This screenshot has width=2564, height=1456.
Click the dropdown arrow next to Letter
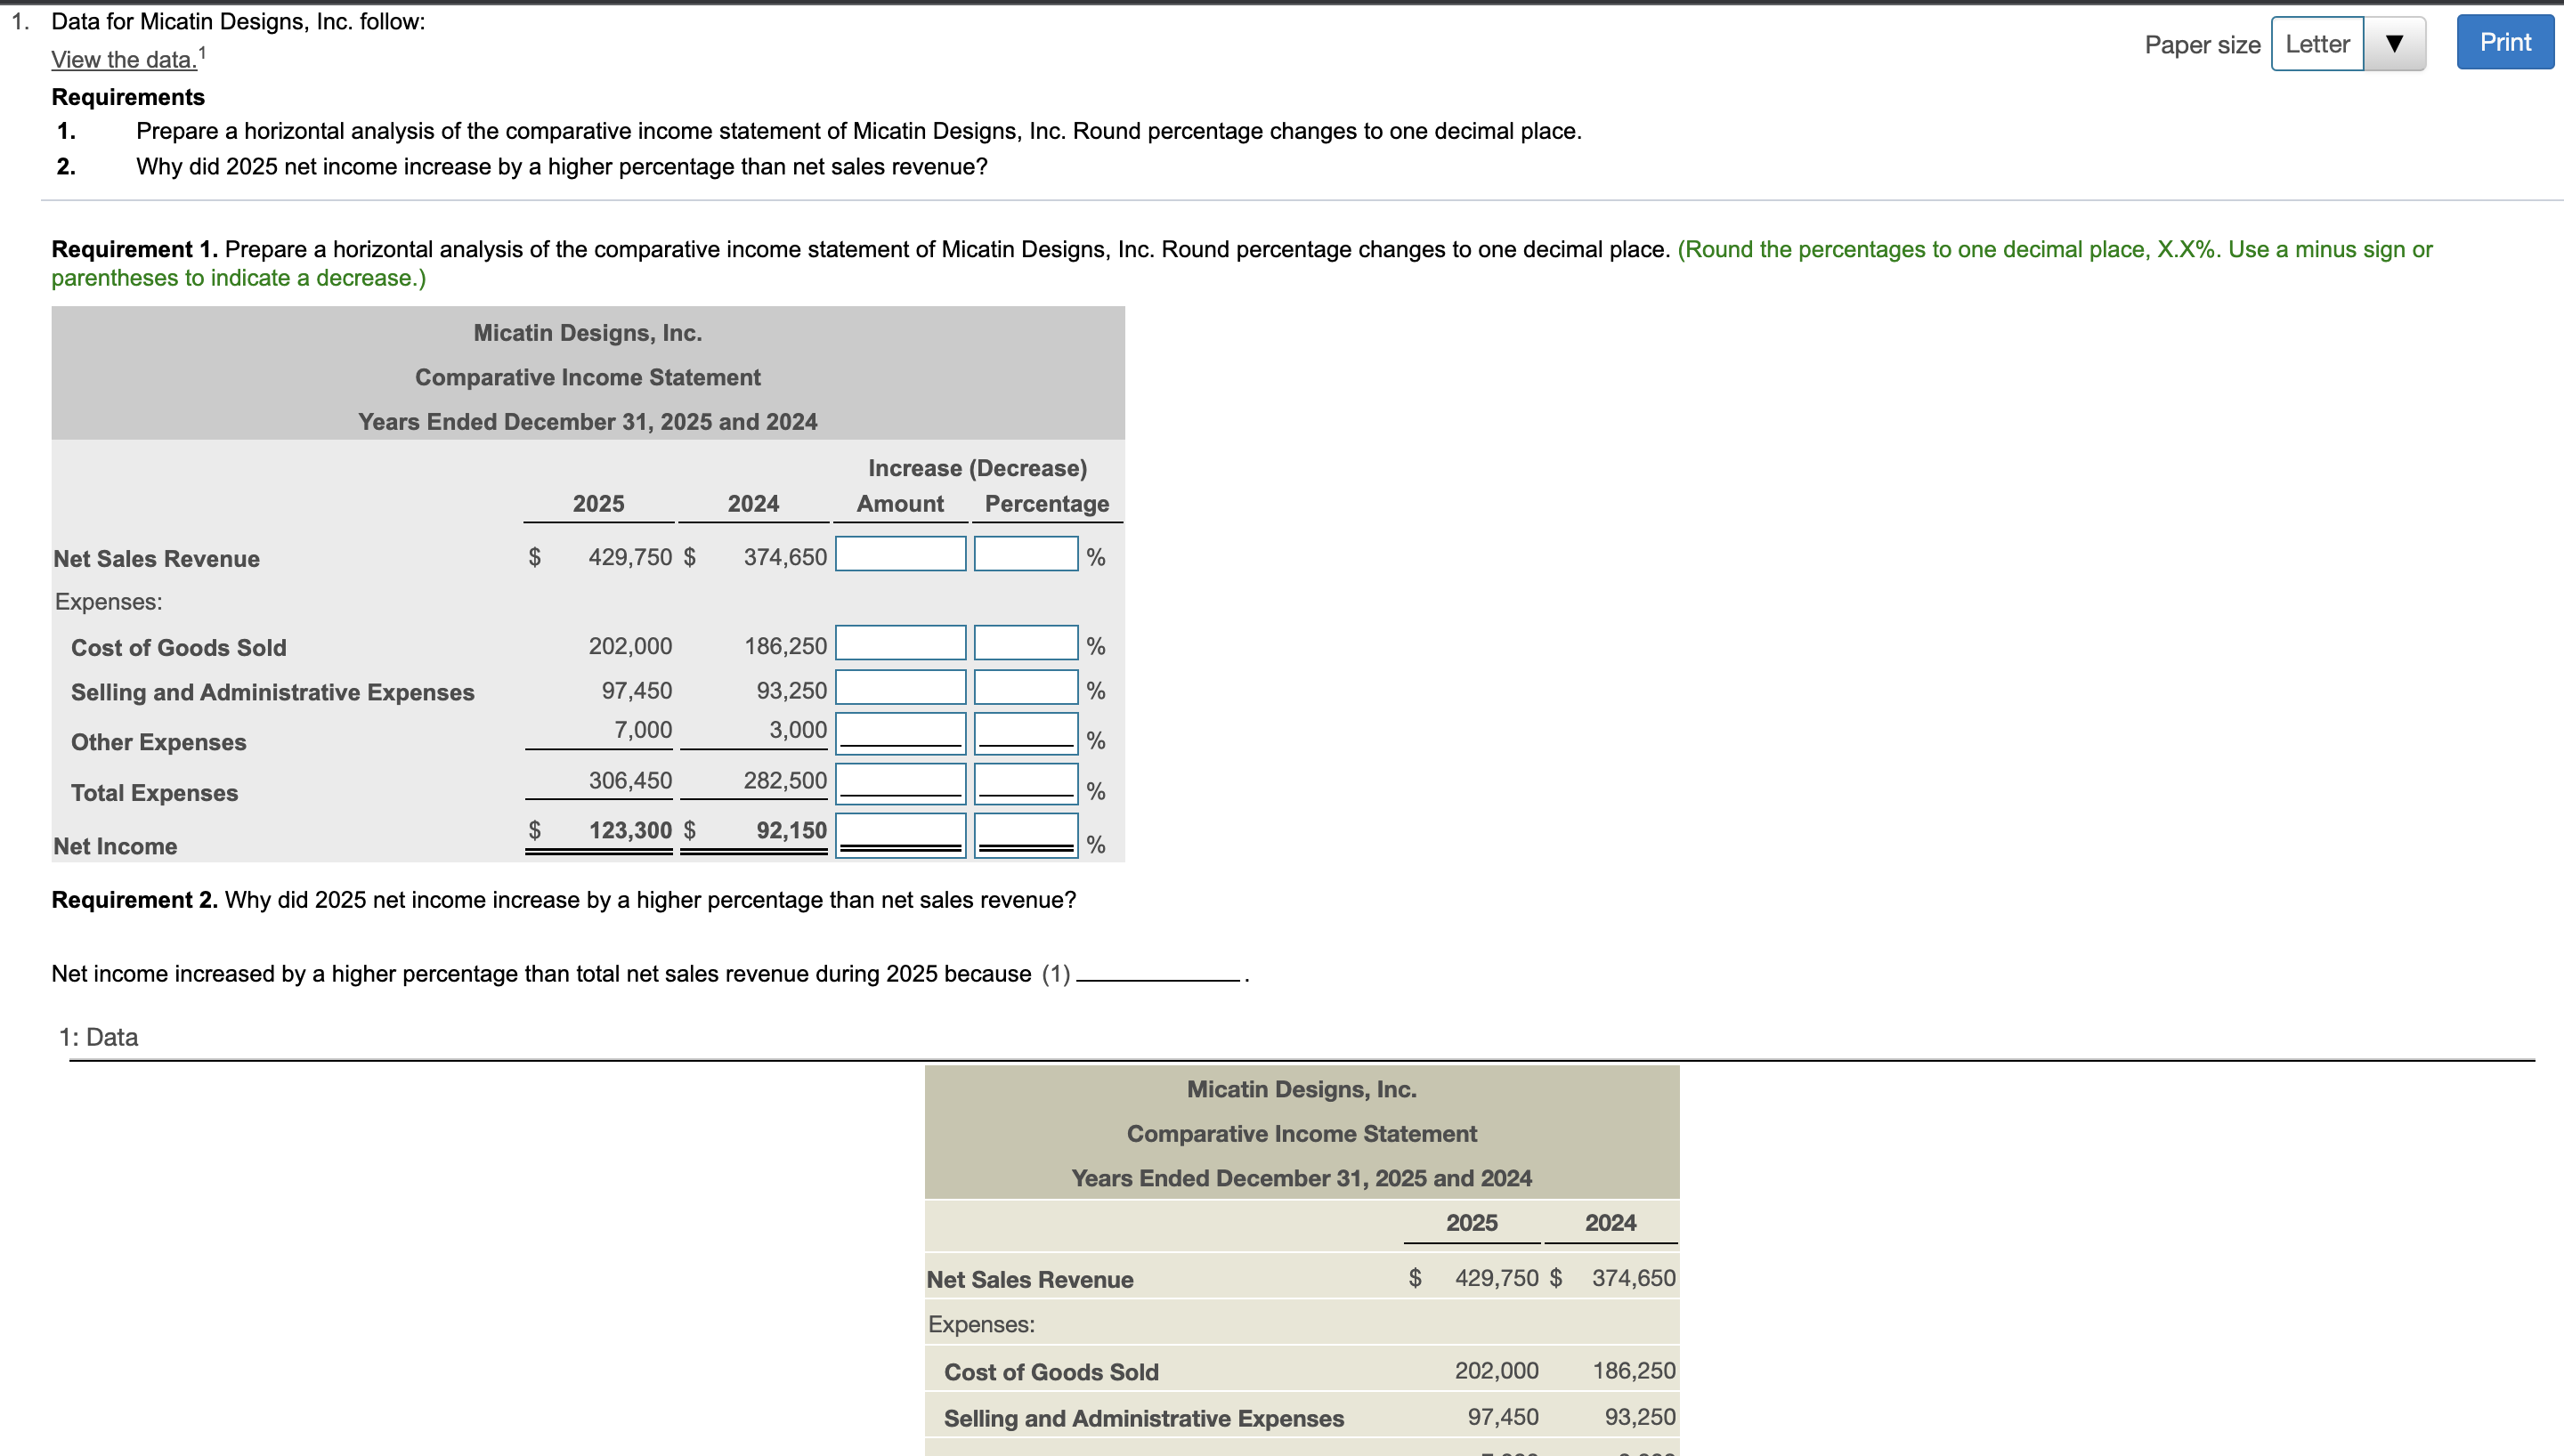click(2396, 43)
